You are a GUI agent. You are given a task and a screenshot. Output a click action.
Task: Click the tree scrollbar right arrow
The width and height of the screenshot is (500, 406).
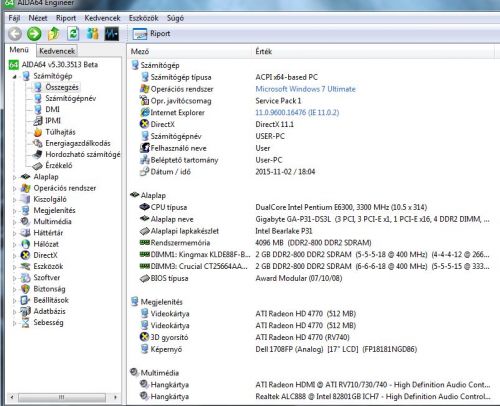tap(115, 397)
